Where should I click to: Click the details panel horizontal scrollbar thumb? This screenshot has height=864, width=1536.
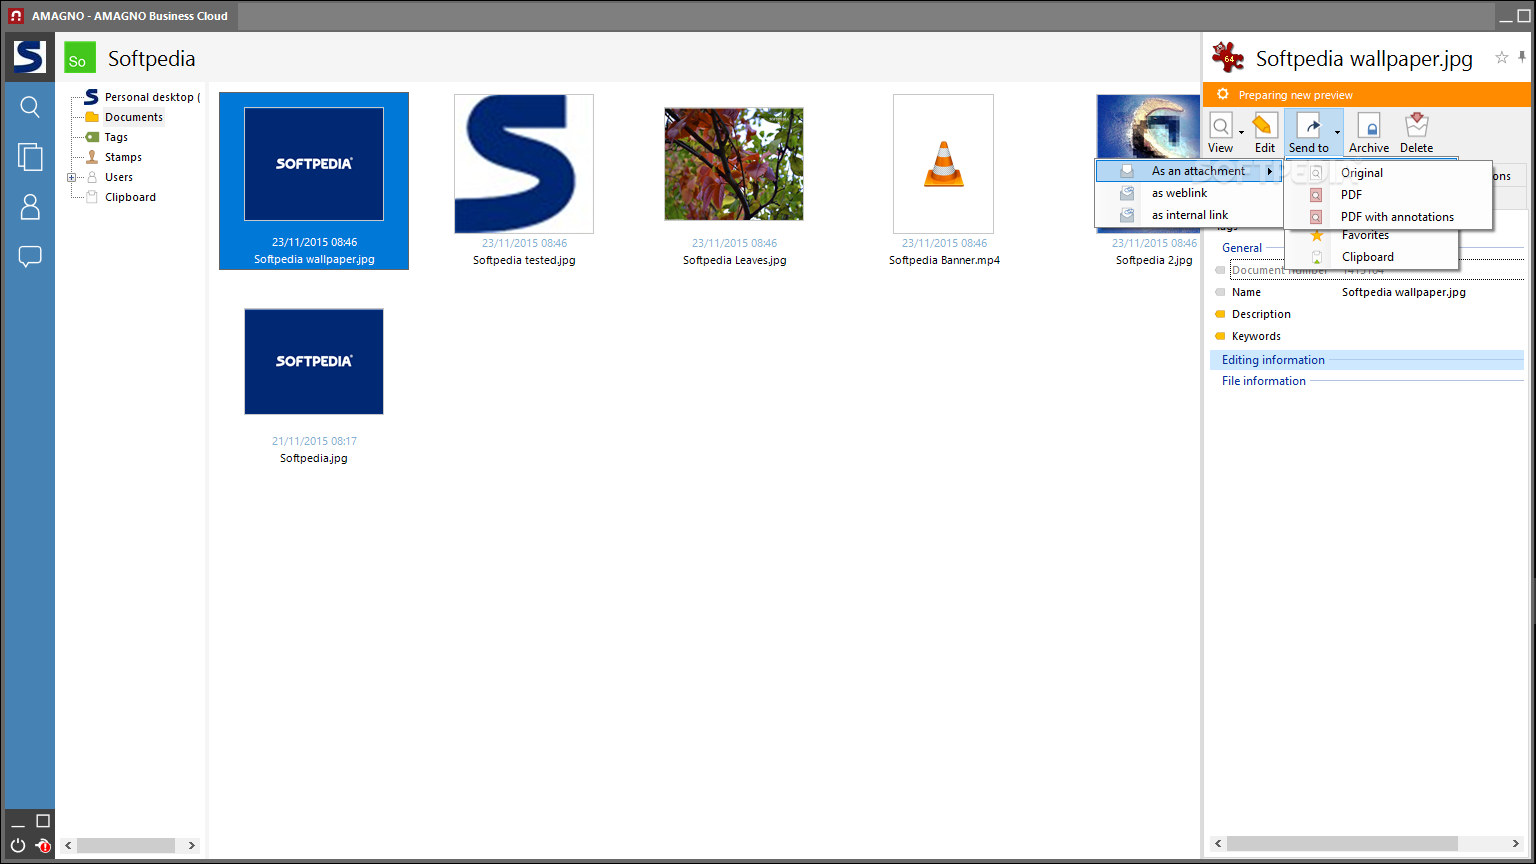[1342, 843]
